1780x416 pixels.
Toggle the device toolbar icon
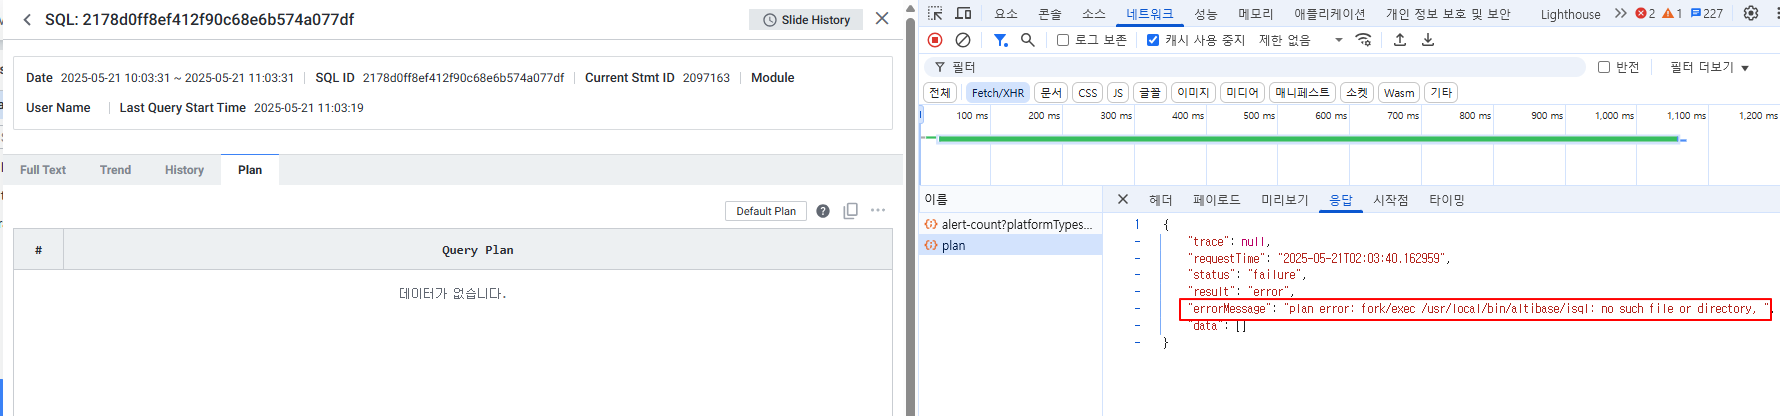(x=963, y=13)
